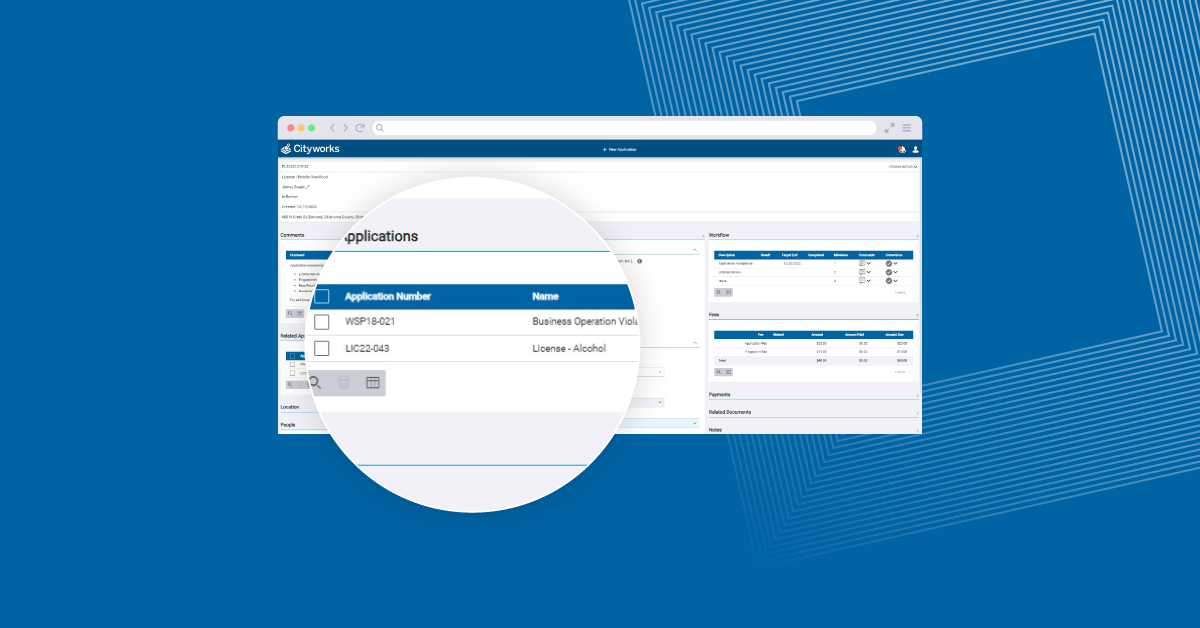
Task: Expand the Documents chevron for Application Acceptance
Action: [x=868, y=262]
